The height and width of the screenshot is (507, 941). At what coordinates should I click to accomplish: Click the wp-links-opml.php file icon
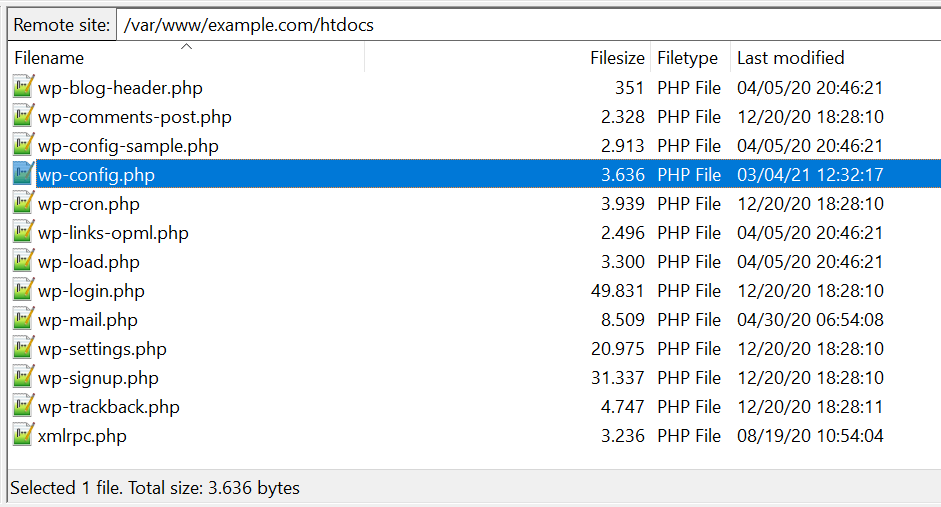coord(23,232)
